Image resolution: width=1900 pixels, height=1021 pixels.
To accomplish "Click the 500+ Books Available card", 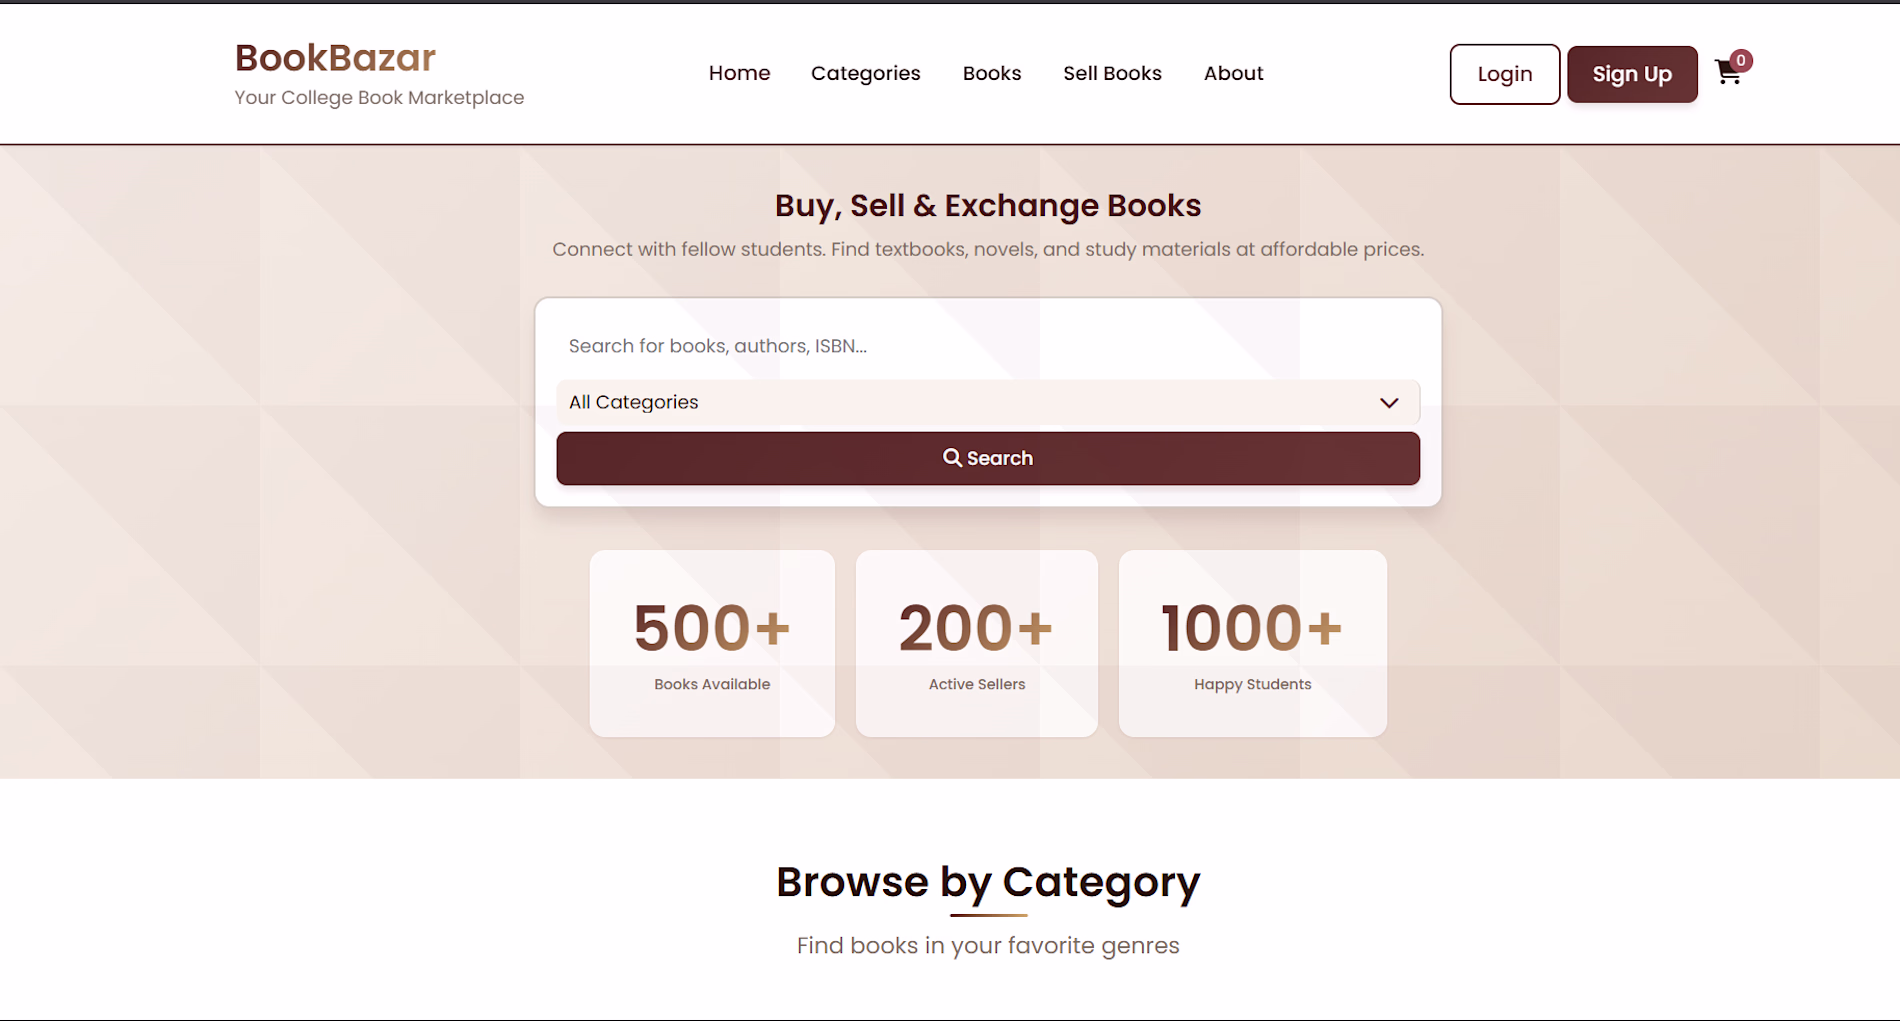I will (x=712, y=643).
